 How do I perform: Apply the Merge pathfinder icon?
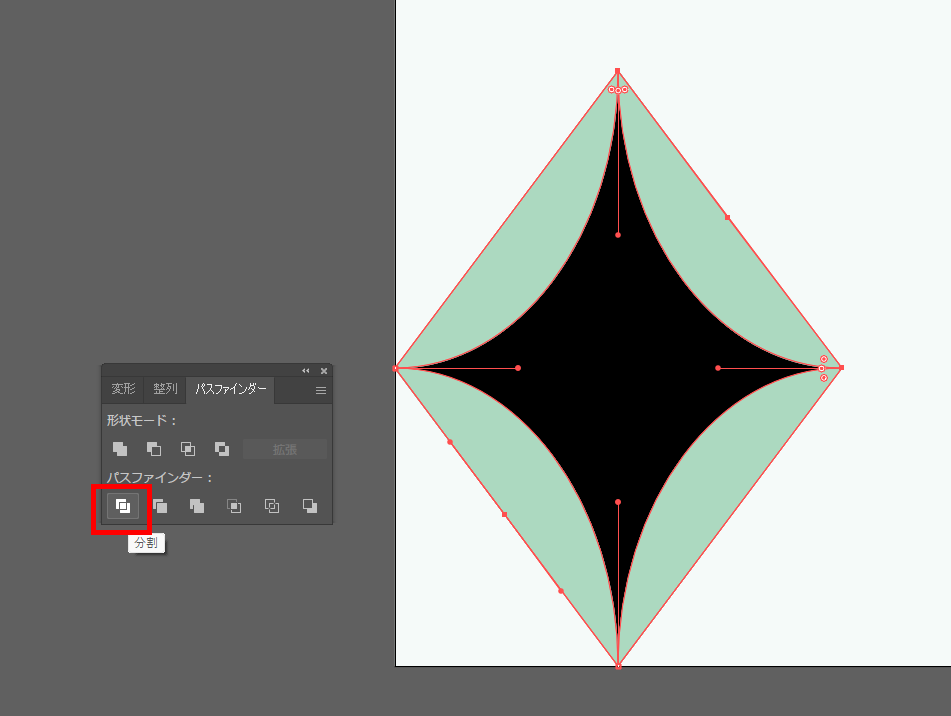click(x=197, y=506)
